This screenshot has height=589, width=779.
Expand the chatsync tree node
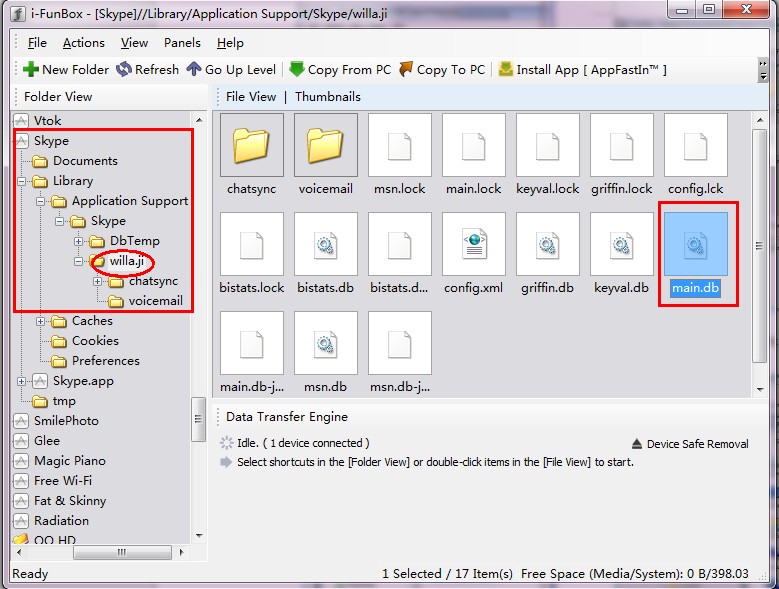point(97,281)
